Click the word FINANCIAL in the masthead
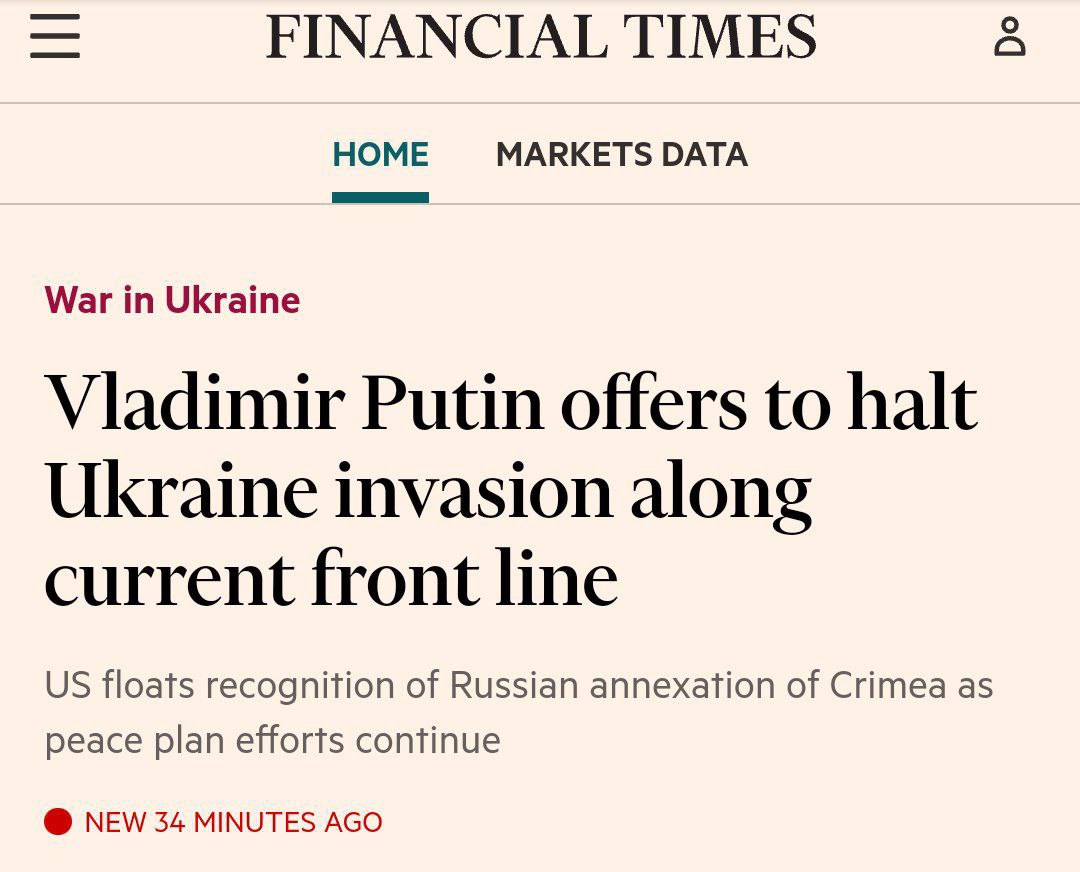The height and width of the screenshot is (872, 1080). (x=435, y=38)
